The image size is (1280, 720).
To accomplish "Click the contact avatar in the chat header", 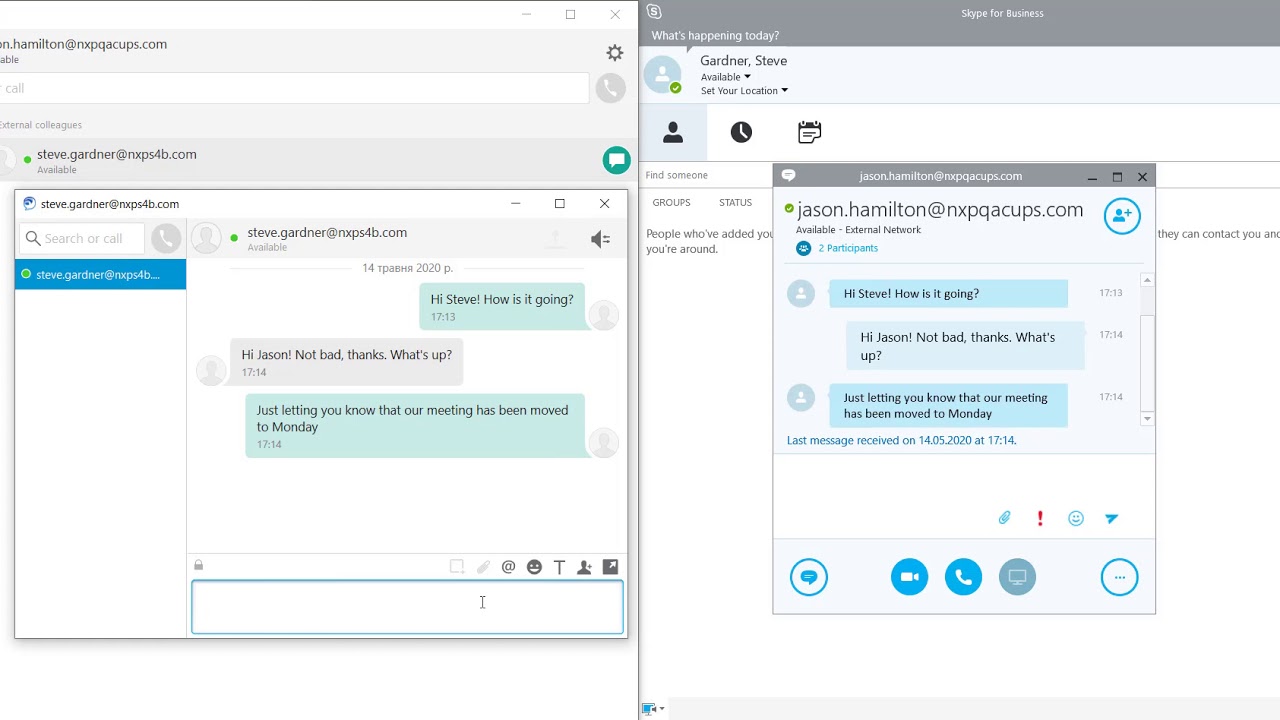I will pos(206,238).
